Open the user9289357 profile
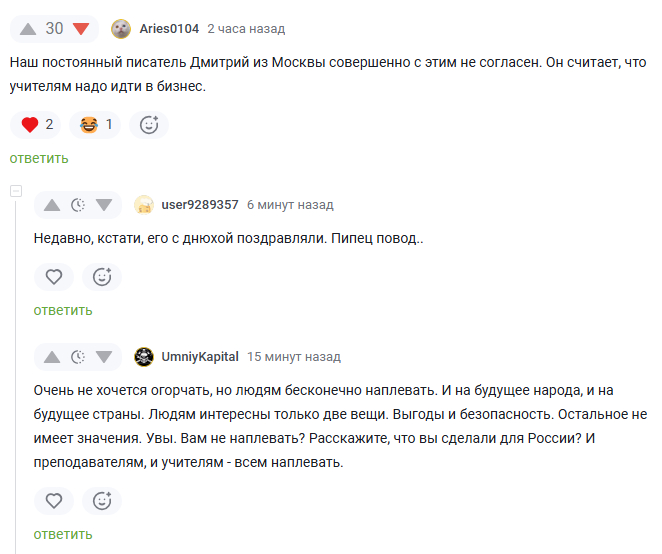Viewport: 662px width, 554px height. tap(199, 205)
